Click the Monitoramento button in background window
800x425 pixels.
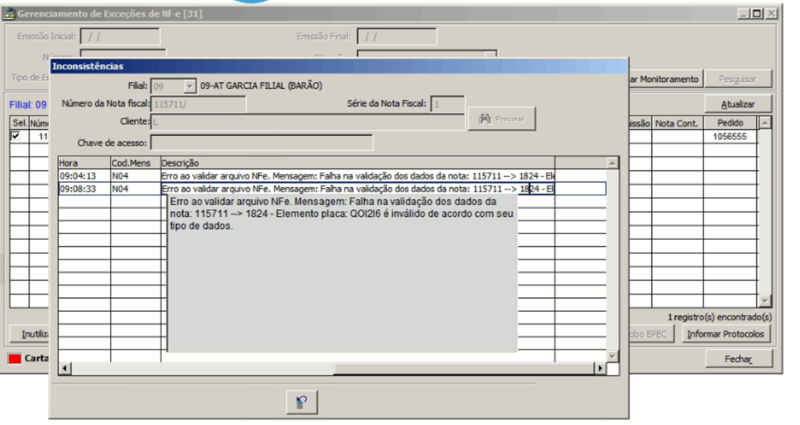665,79
